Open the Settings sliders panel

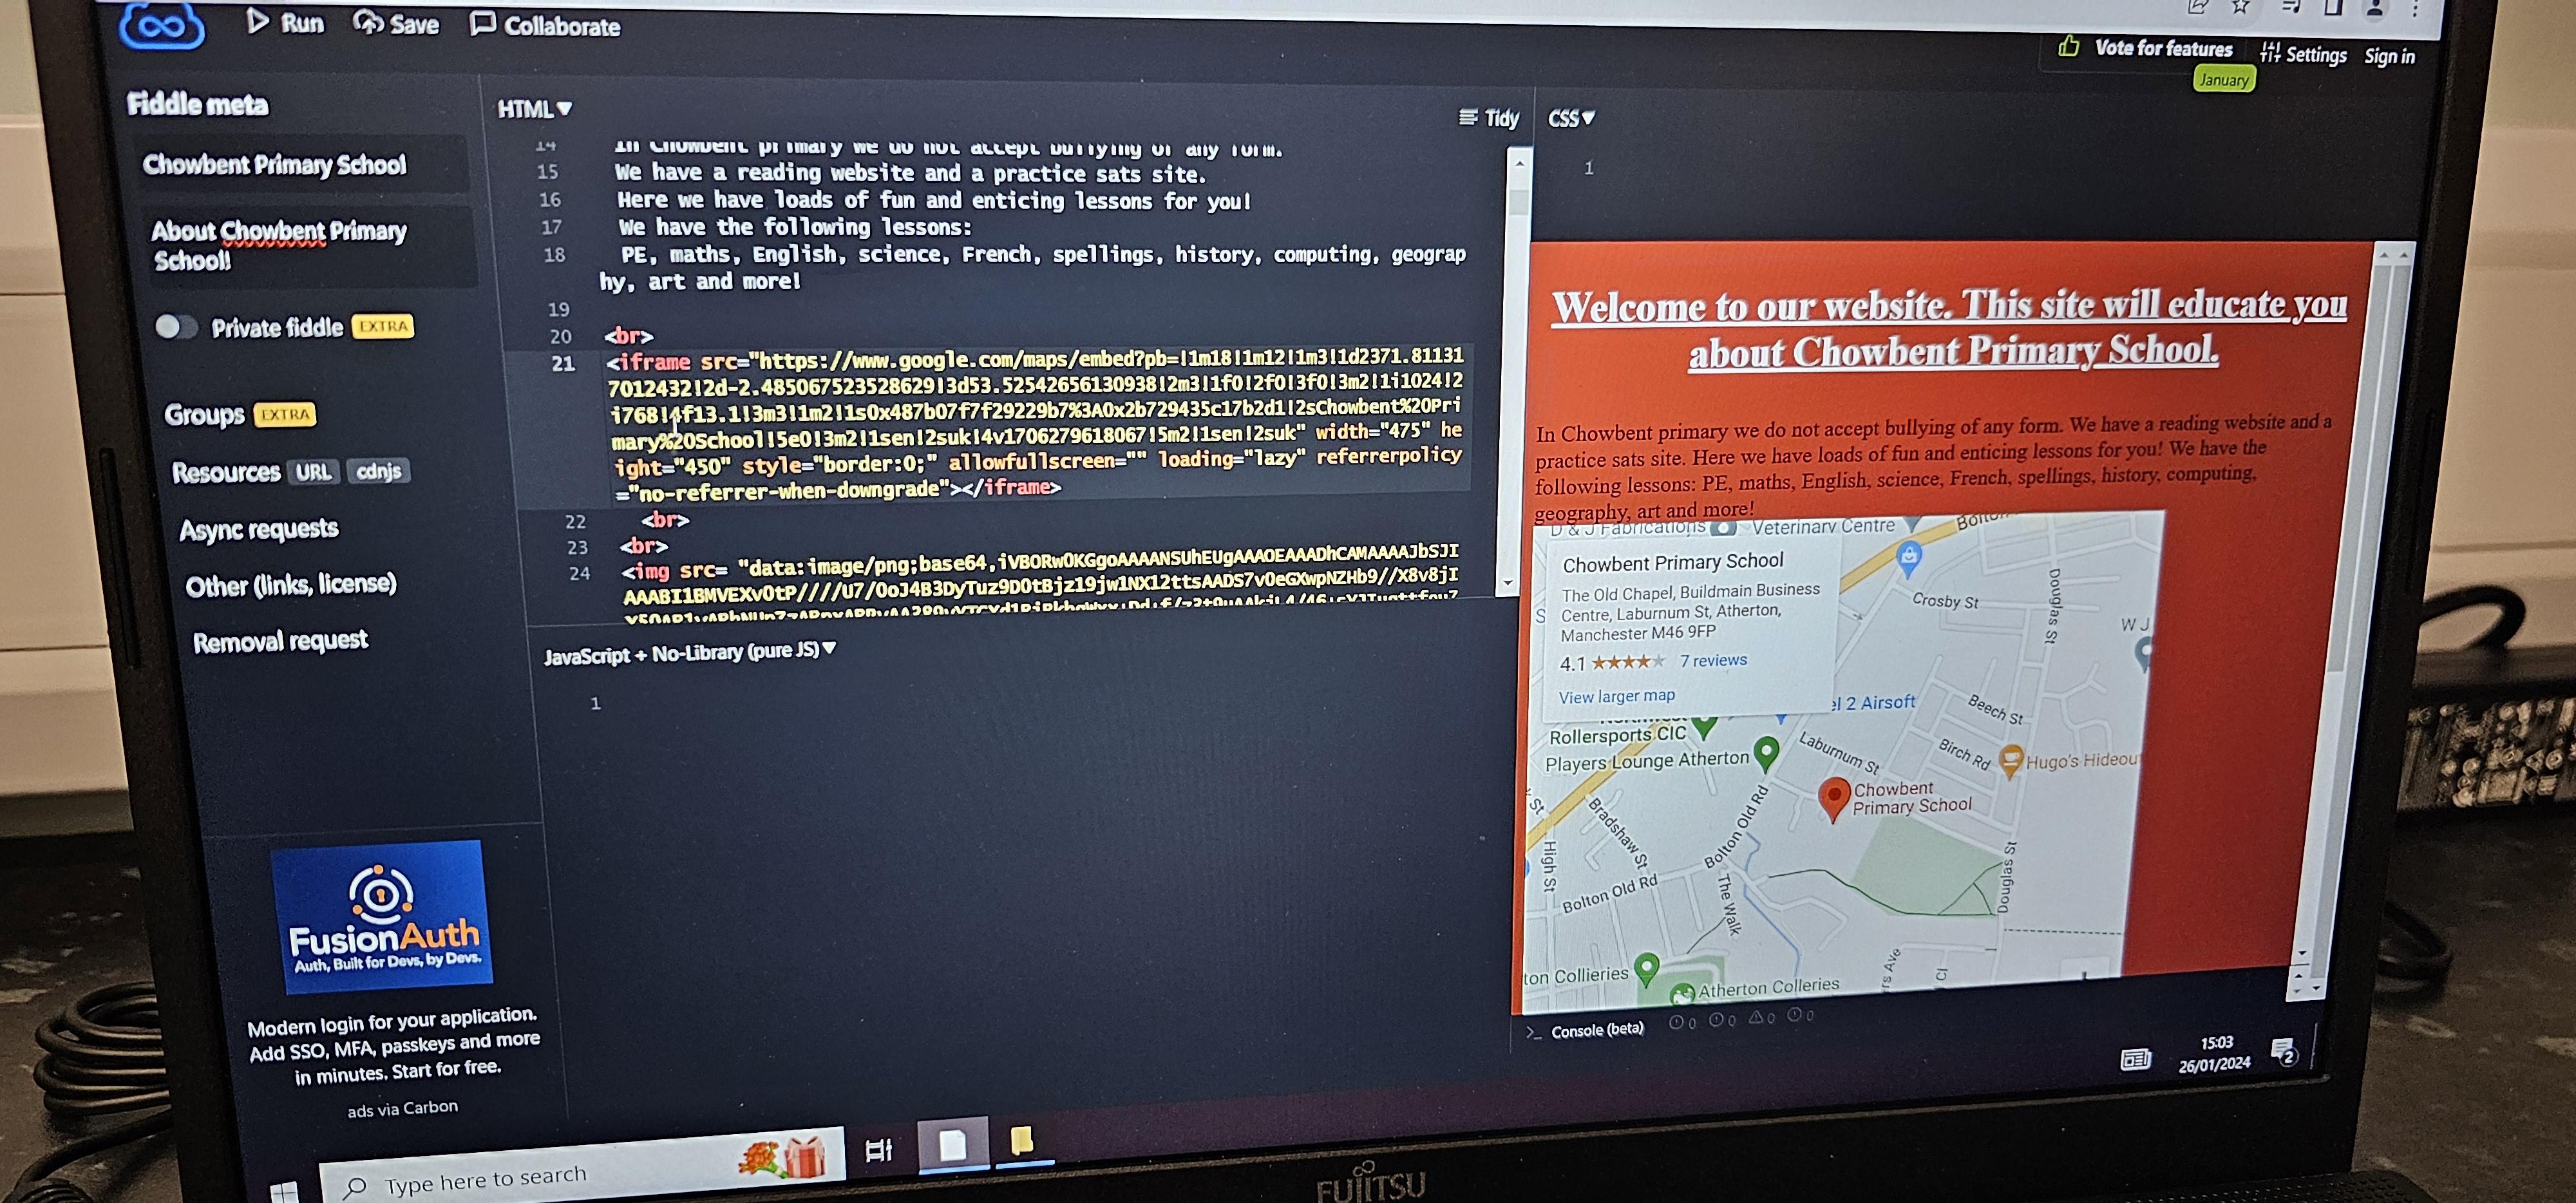click(2303, 54)
